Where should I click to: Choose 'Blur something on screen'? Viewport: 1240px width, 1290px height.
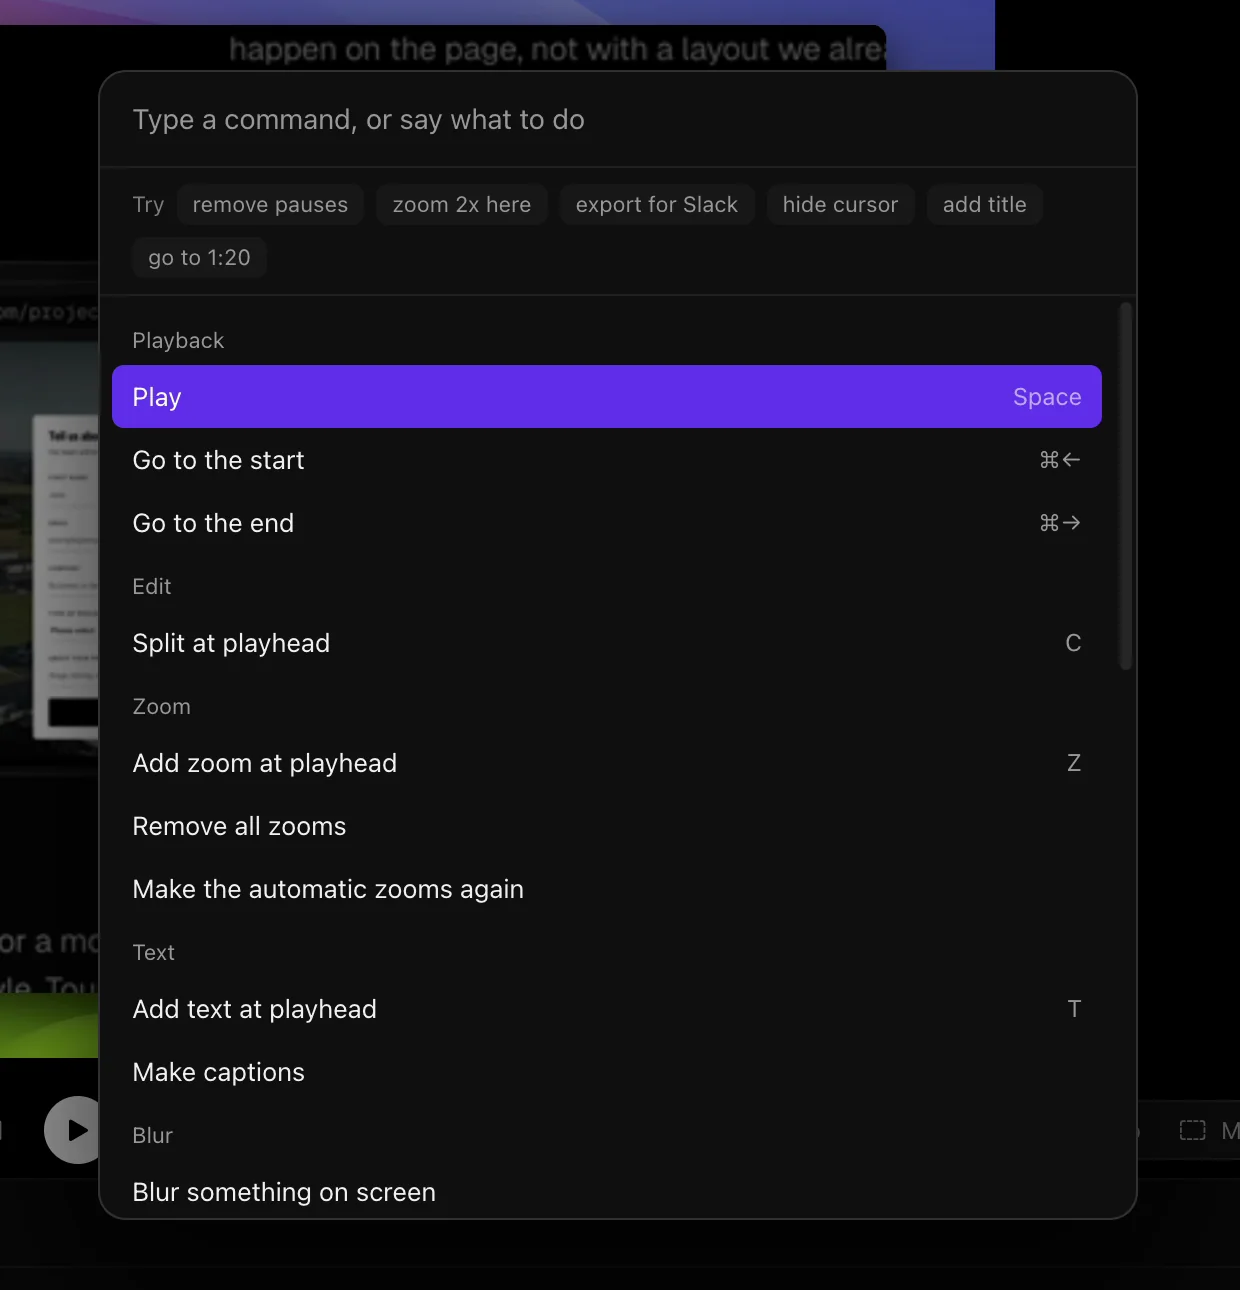tap(607, 1192)
